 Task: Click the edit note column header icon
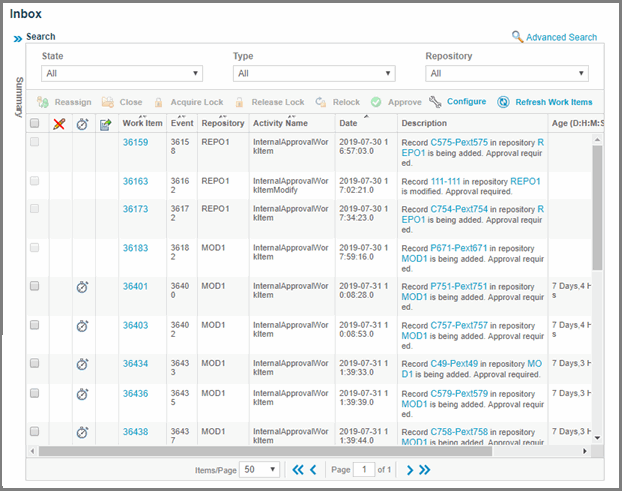tap(105, 123)
